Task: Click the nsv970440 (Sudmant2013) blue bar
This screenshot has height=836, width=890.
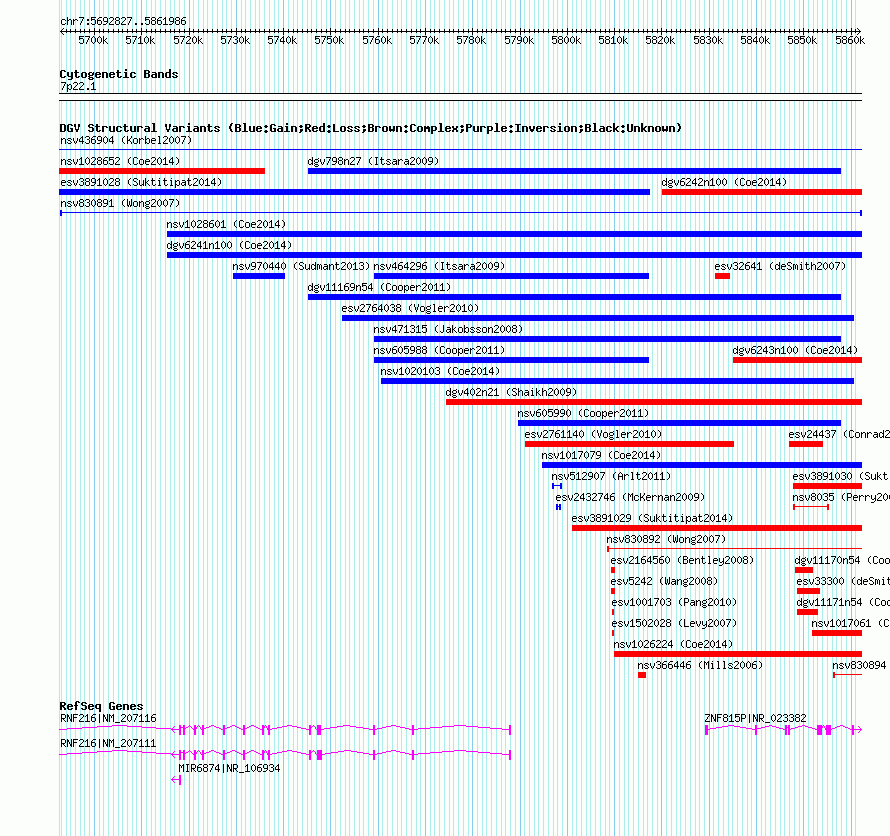Action: [x=259, y=276]
